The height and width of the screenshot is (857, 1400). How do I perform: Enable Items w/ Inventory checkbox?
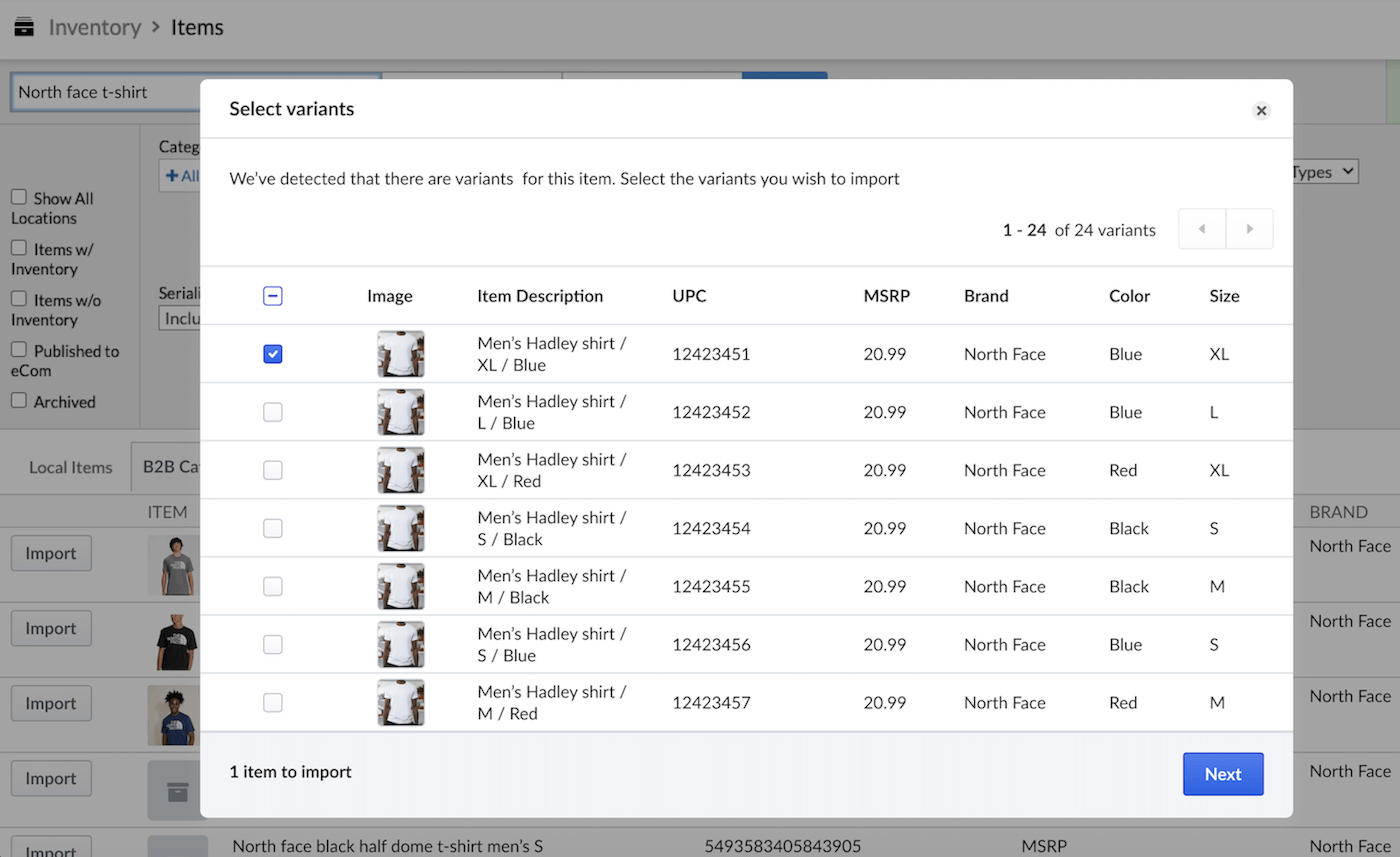coord(19,248)
